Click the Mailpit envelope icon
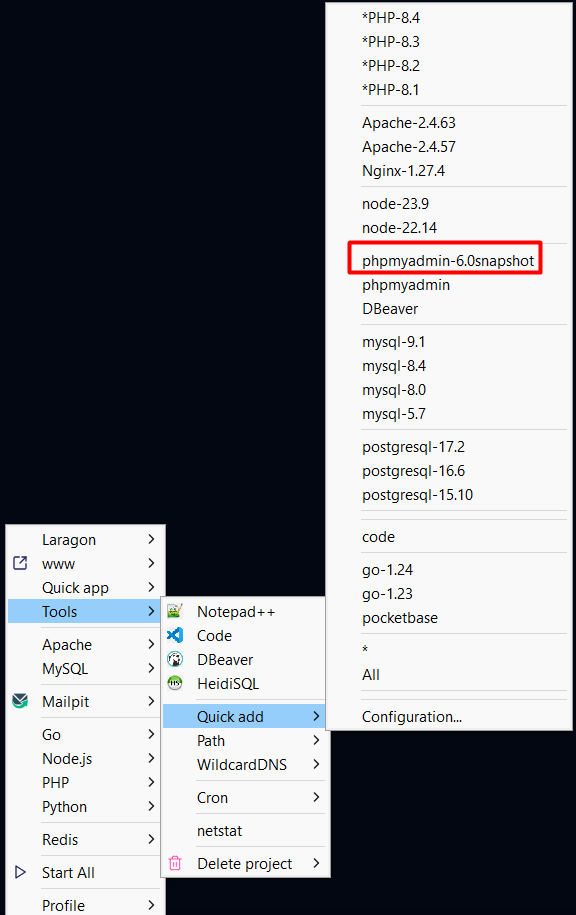 coord(20,701)
